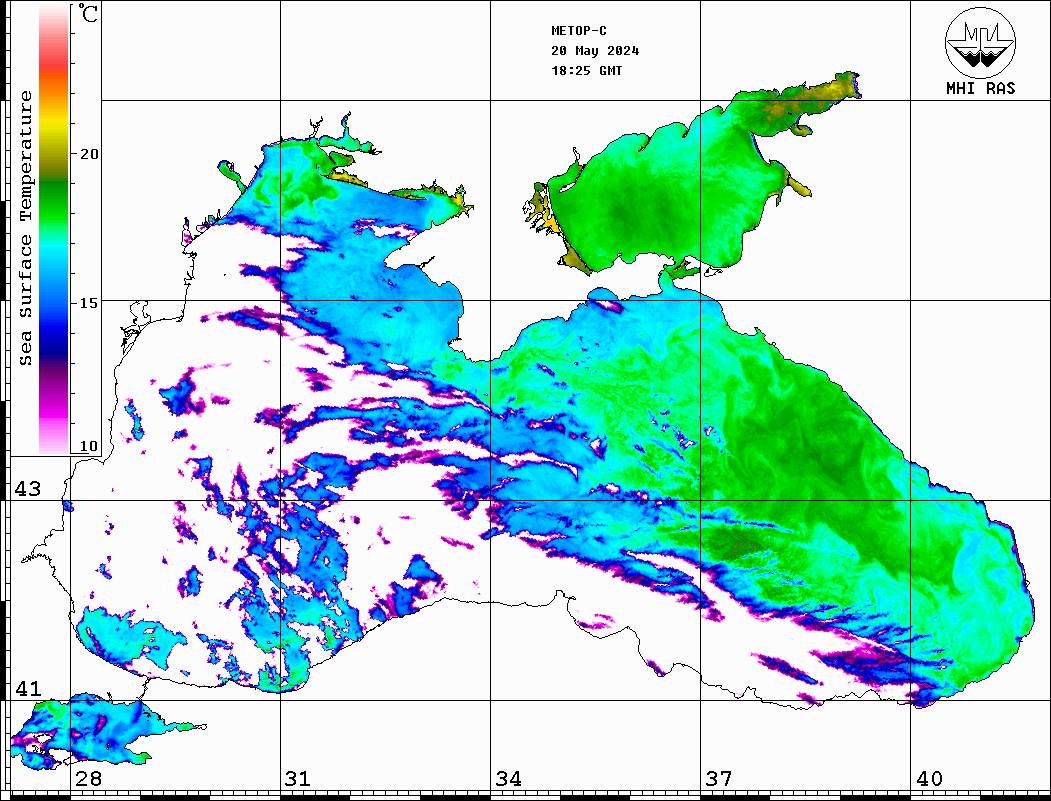Image resolution: width=1051 pixels, height=801 pixels.
Task: Click the latitude label 41
Action: pyautogui.click(x=28, y=689)
